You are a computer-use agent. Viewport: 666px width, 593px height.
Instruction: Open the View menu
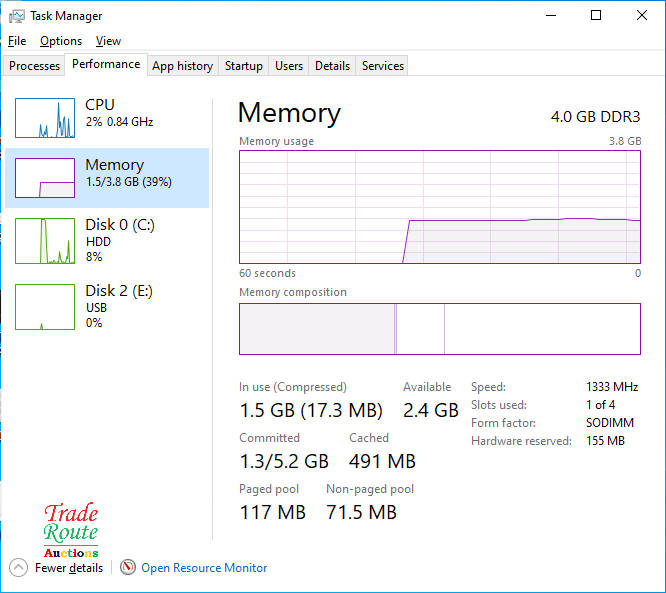point(108,41)
